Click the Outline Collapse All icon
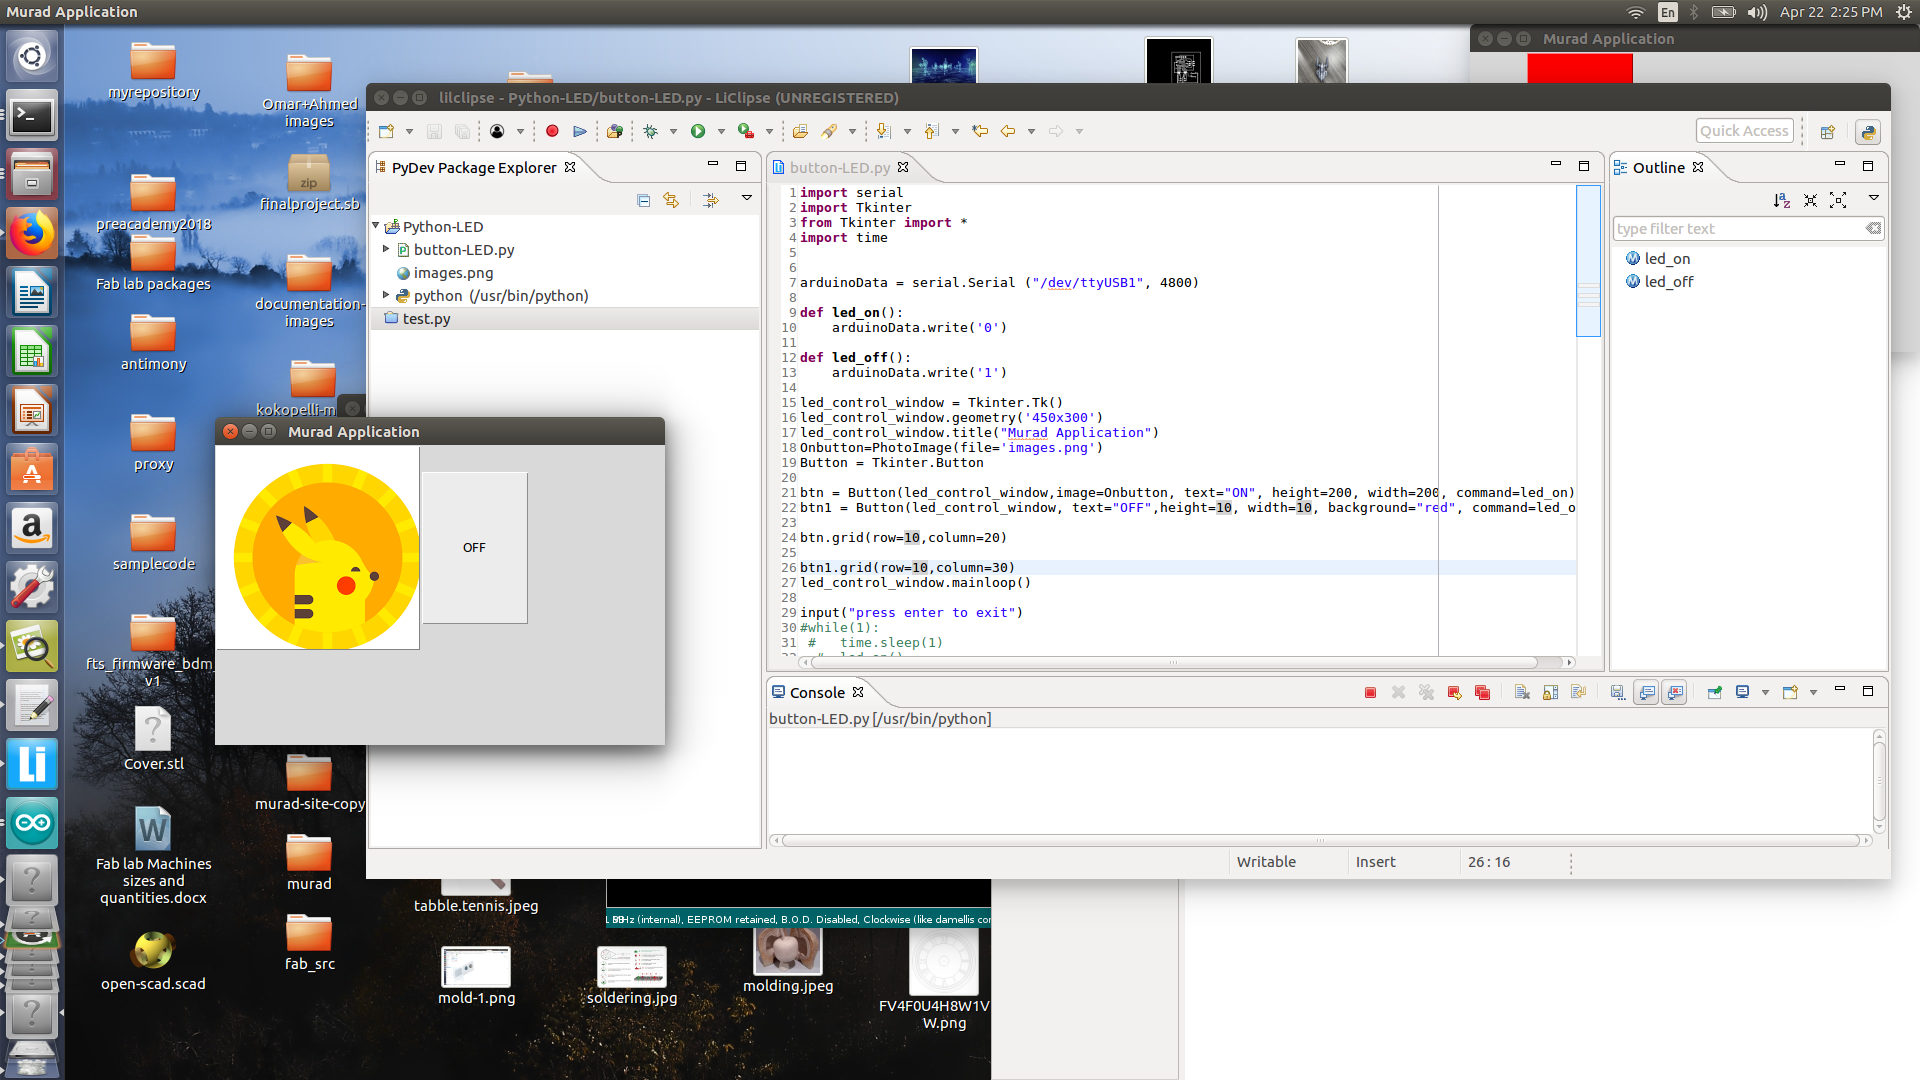 tap(1810, 200)
